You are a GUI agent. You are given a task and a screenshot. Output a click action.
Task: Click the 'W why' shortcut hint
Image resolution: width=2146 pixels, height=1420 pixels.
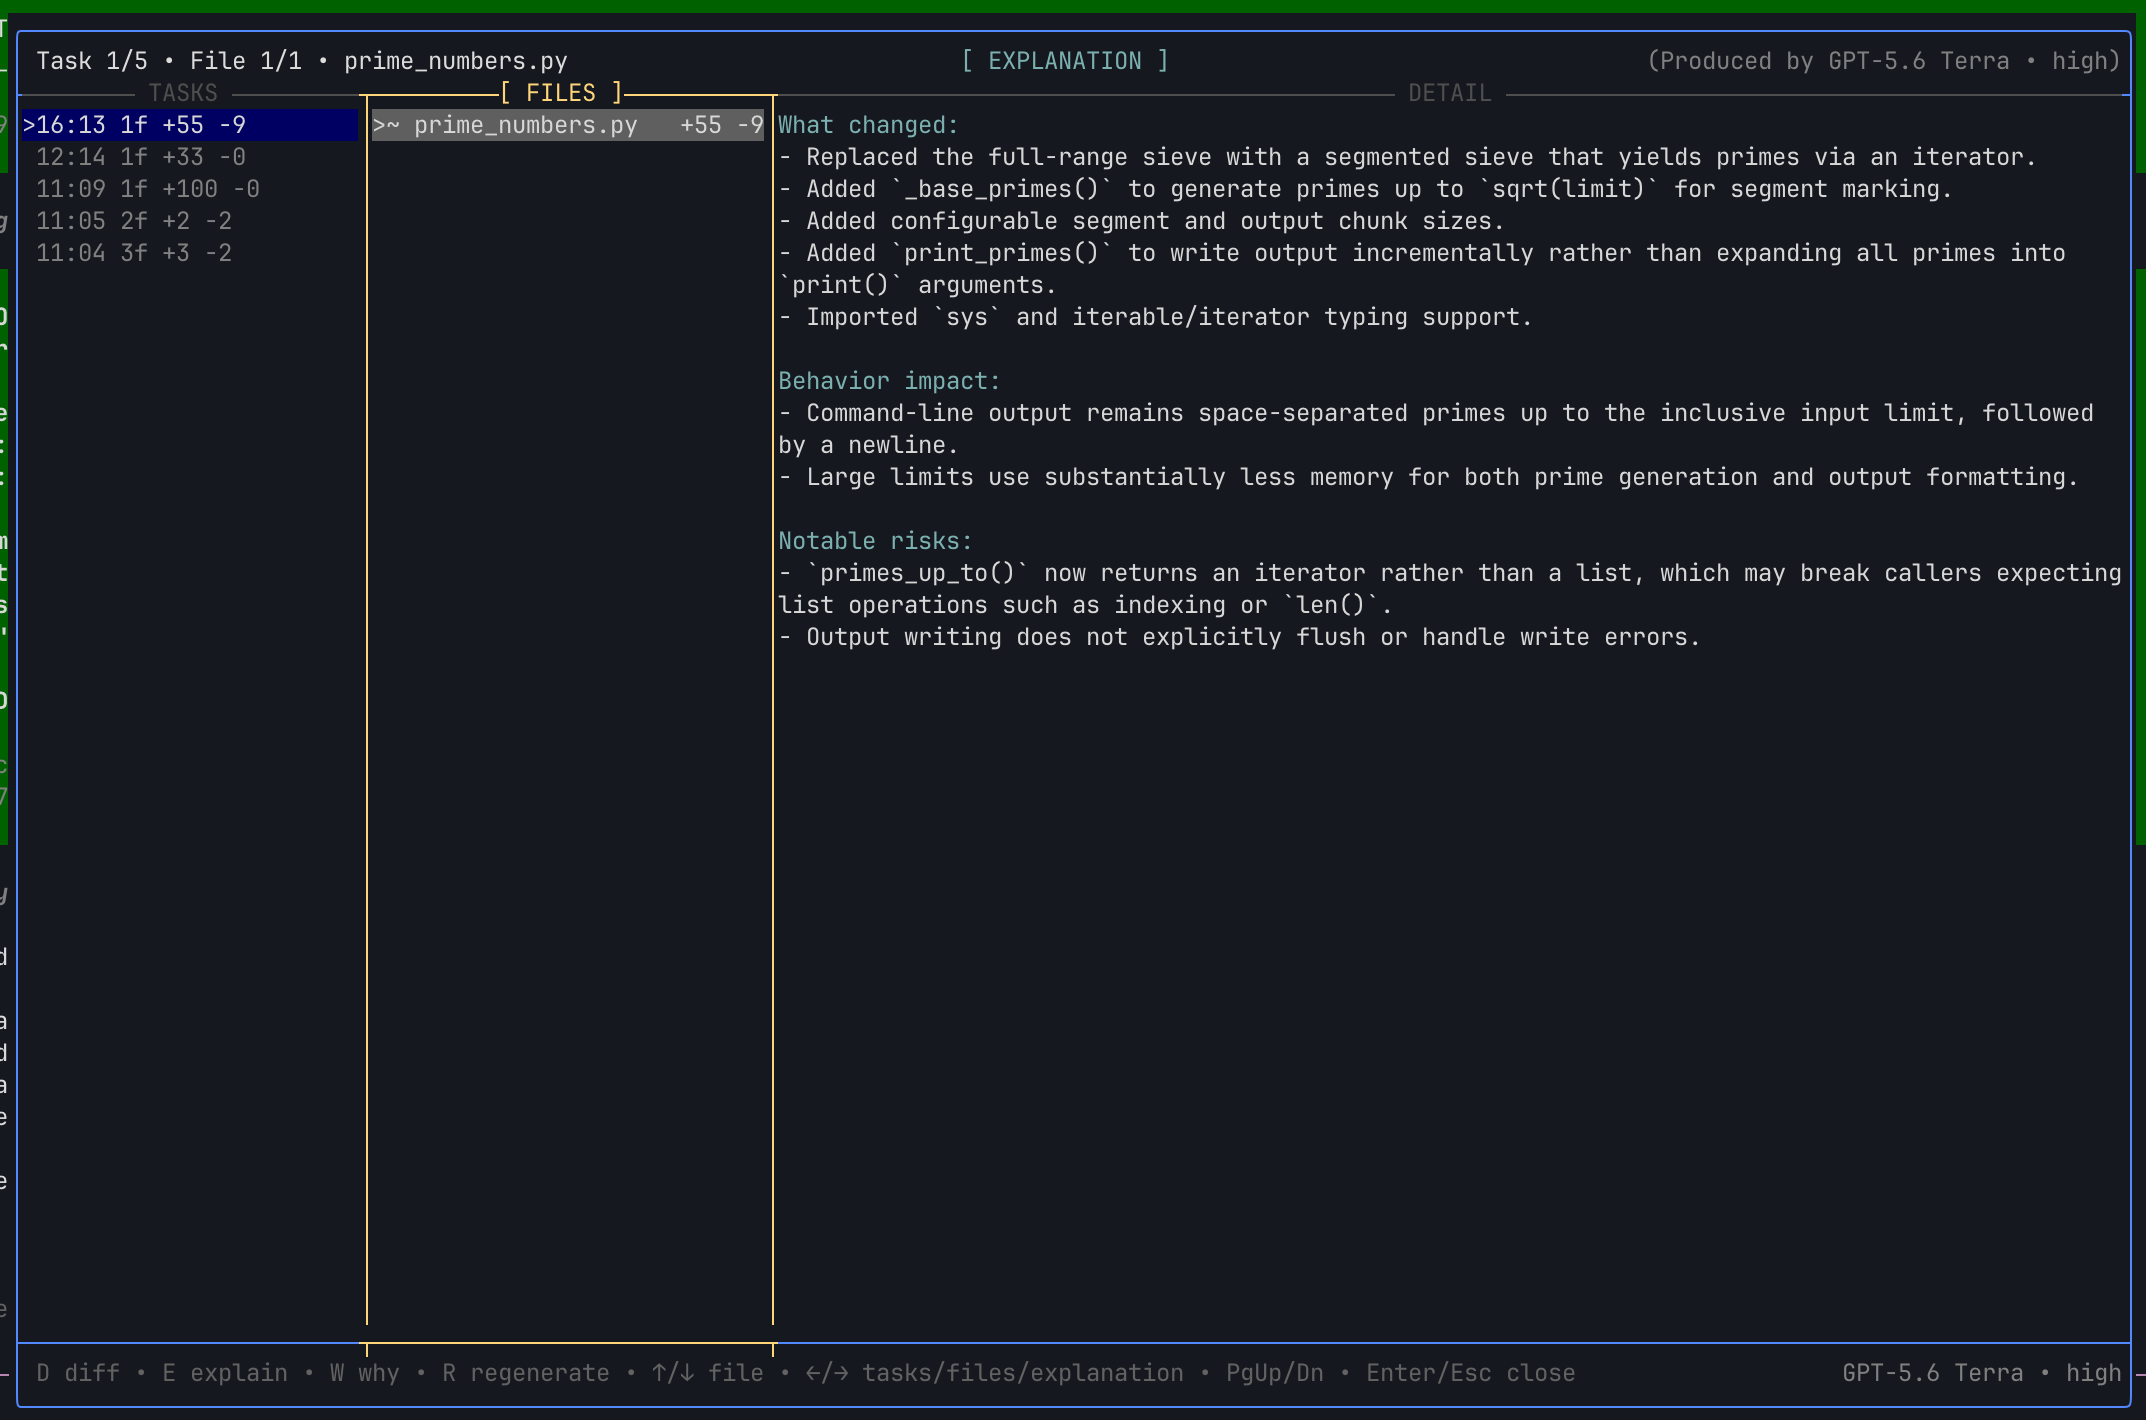365,1373
